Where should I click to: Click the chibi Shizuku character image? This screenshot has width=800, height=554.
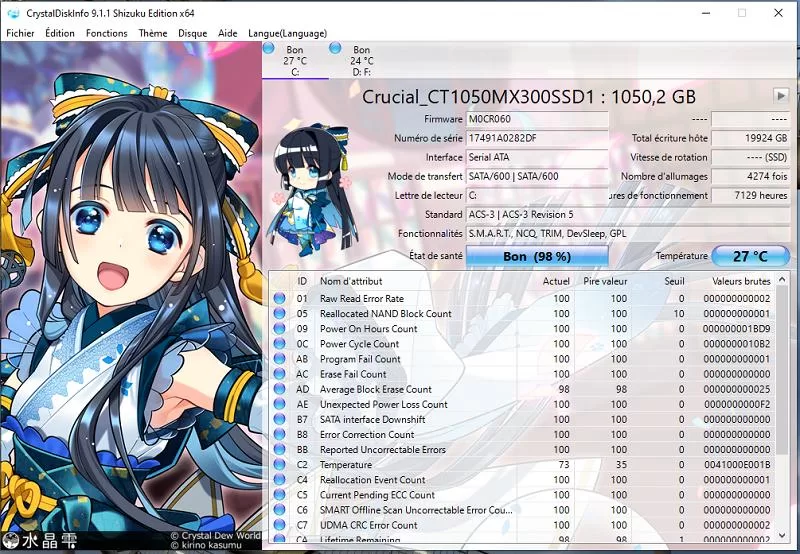pyautogui.click(x=313, y=190)
